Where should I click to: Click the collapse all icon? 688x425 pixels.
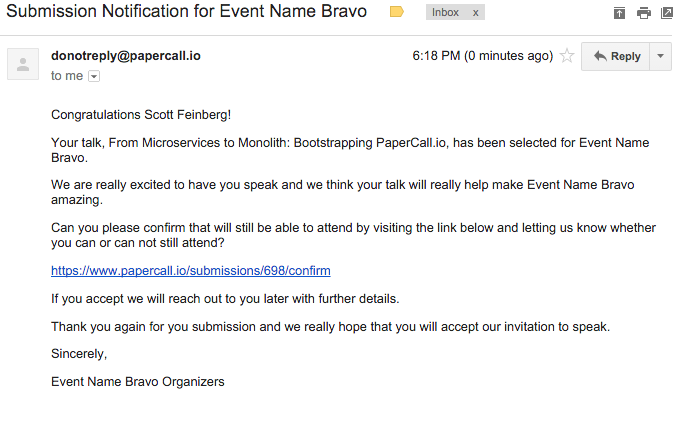(x=620, y=13)
